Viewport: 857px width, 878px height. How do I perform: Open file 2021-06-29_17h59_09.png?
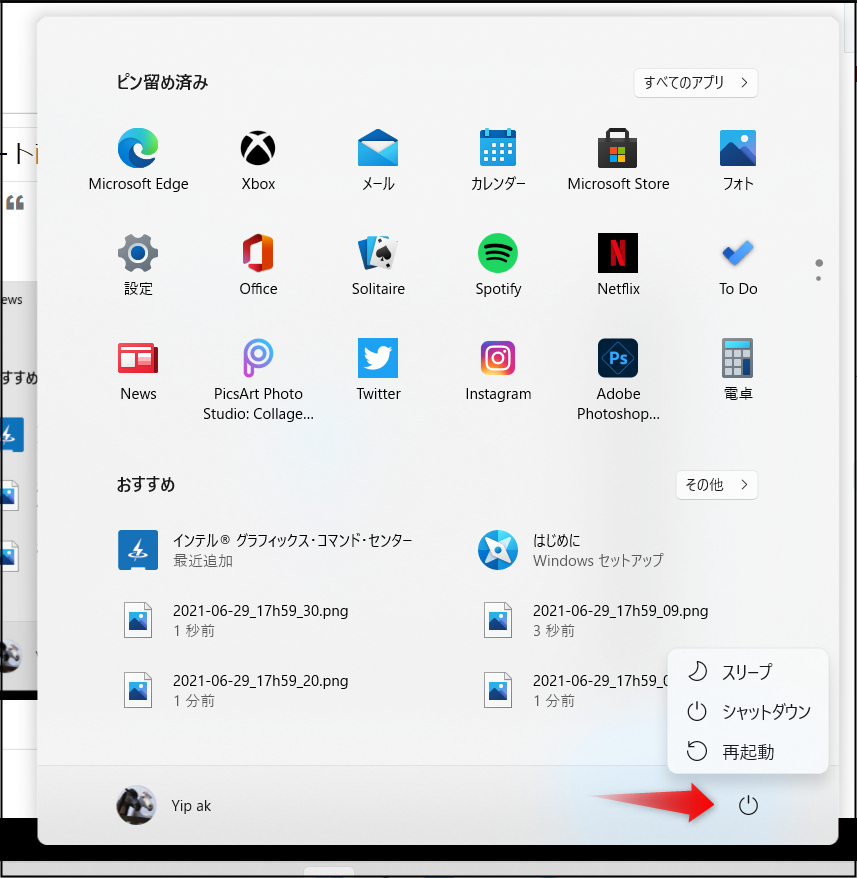click(595, 620)
